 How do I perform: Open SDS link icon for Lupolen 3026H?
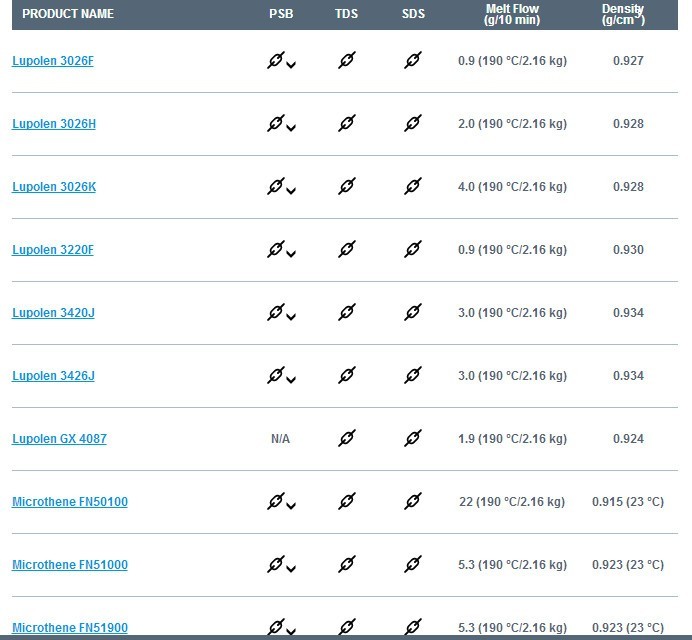click(x=413, y=123)
